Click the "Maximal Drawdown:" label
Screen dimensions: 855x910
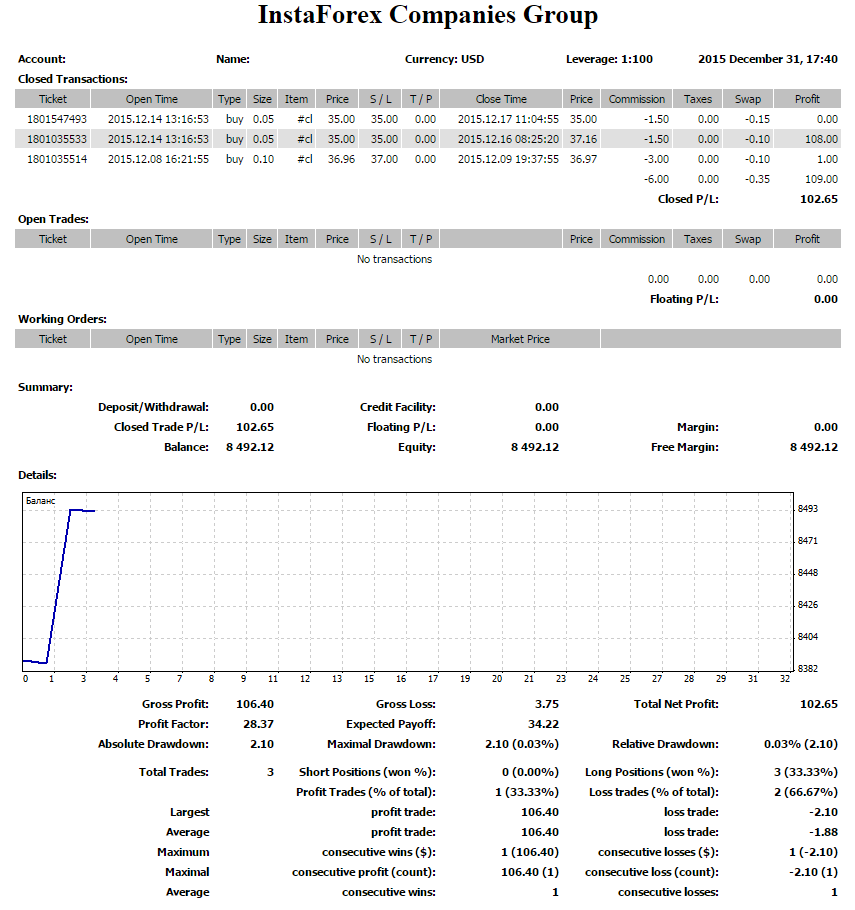(381, 744)
